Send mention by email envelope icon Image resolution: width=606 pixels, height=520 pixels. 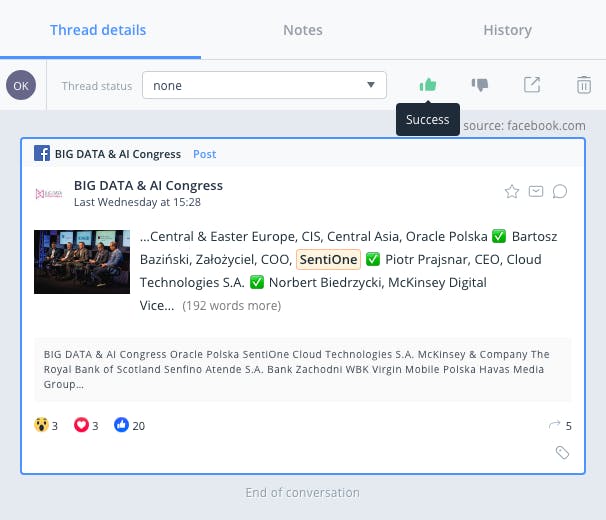[536, 191]
